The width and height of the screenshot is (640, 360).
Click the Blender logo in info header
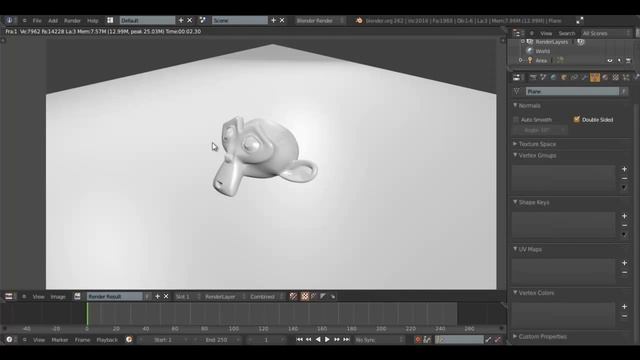(359, 20)
